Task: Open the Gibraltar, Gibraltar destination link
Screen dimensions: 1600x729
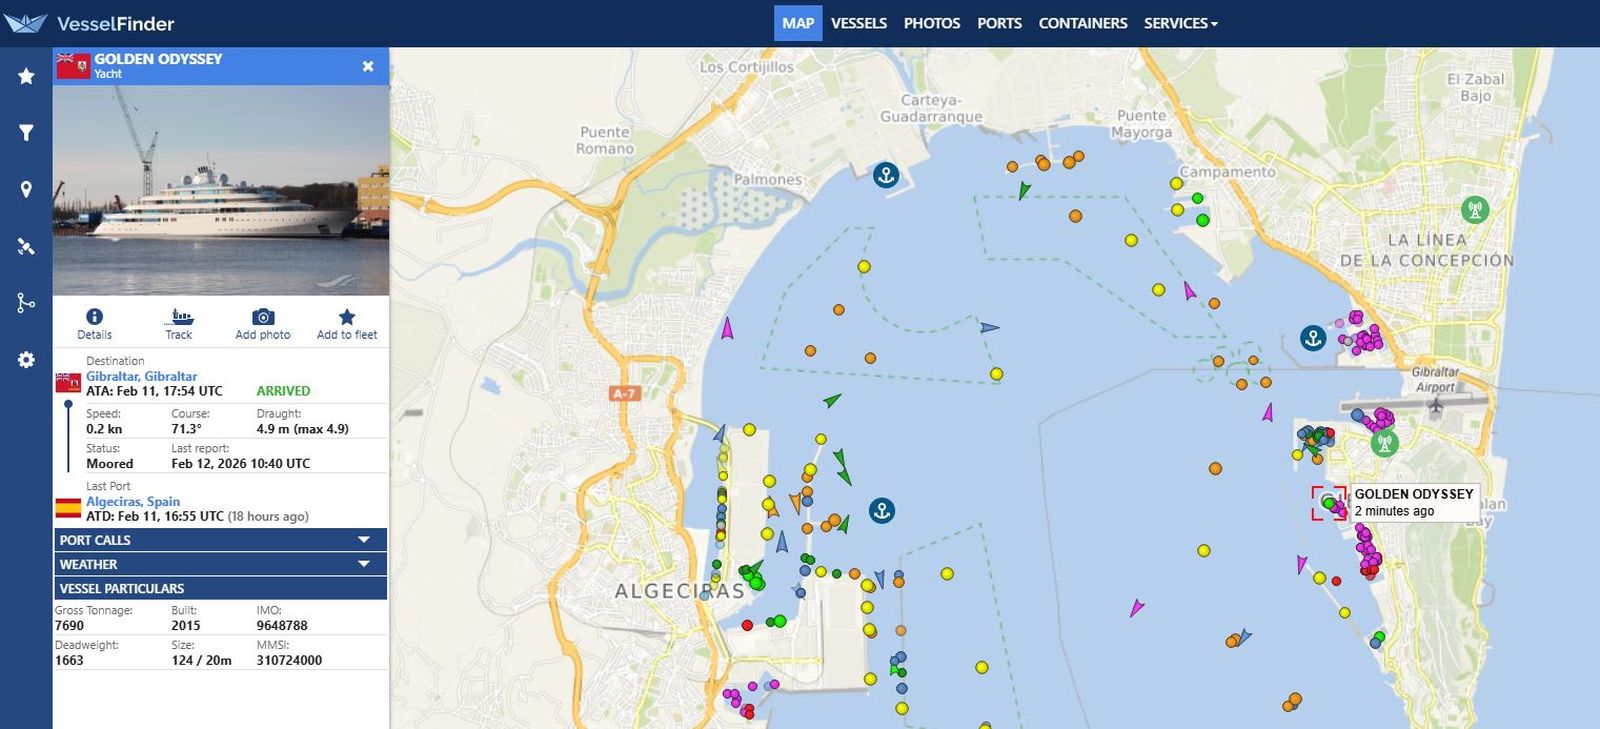Action: pyautogui.click(x=141, y=376)
